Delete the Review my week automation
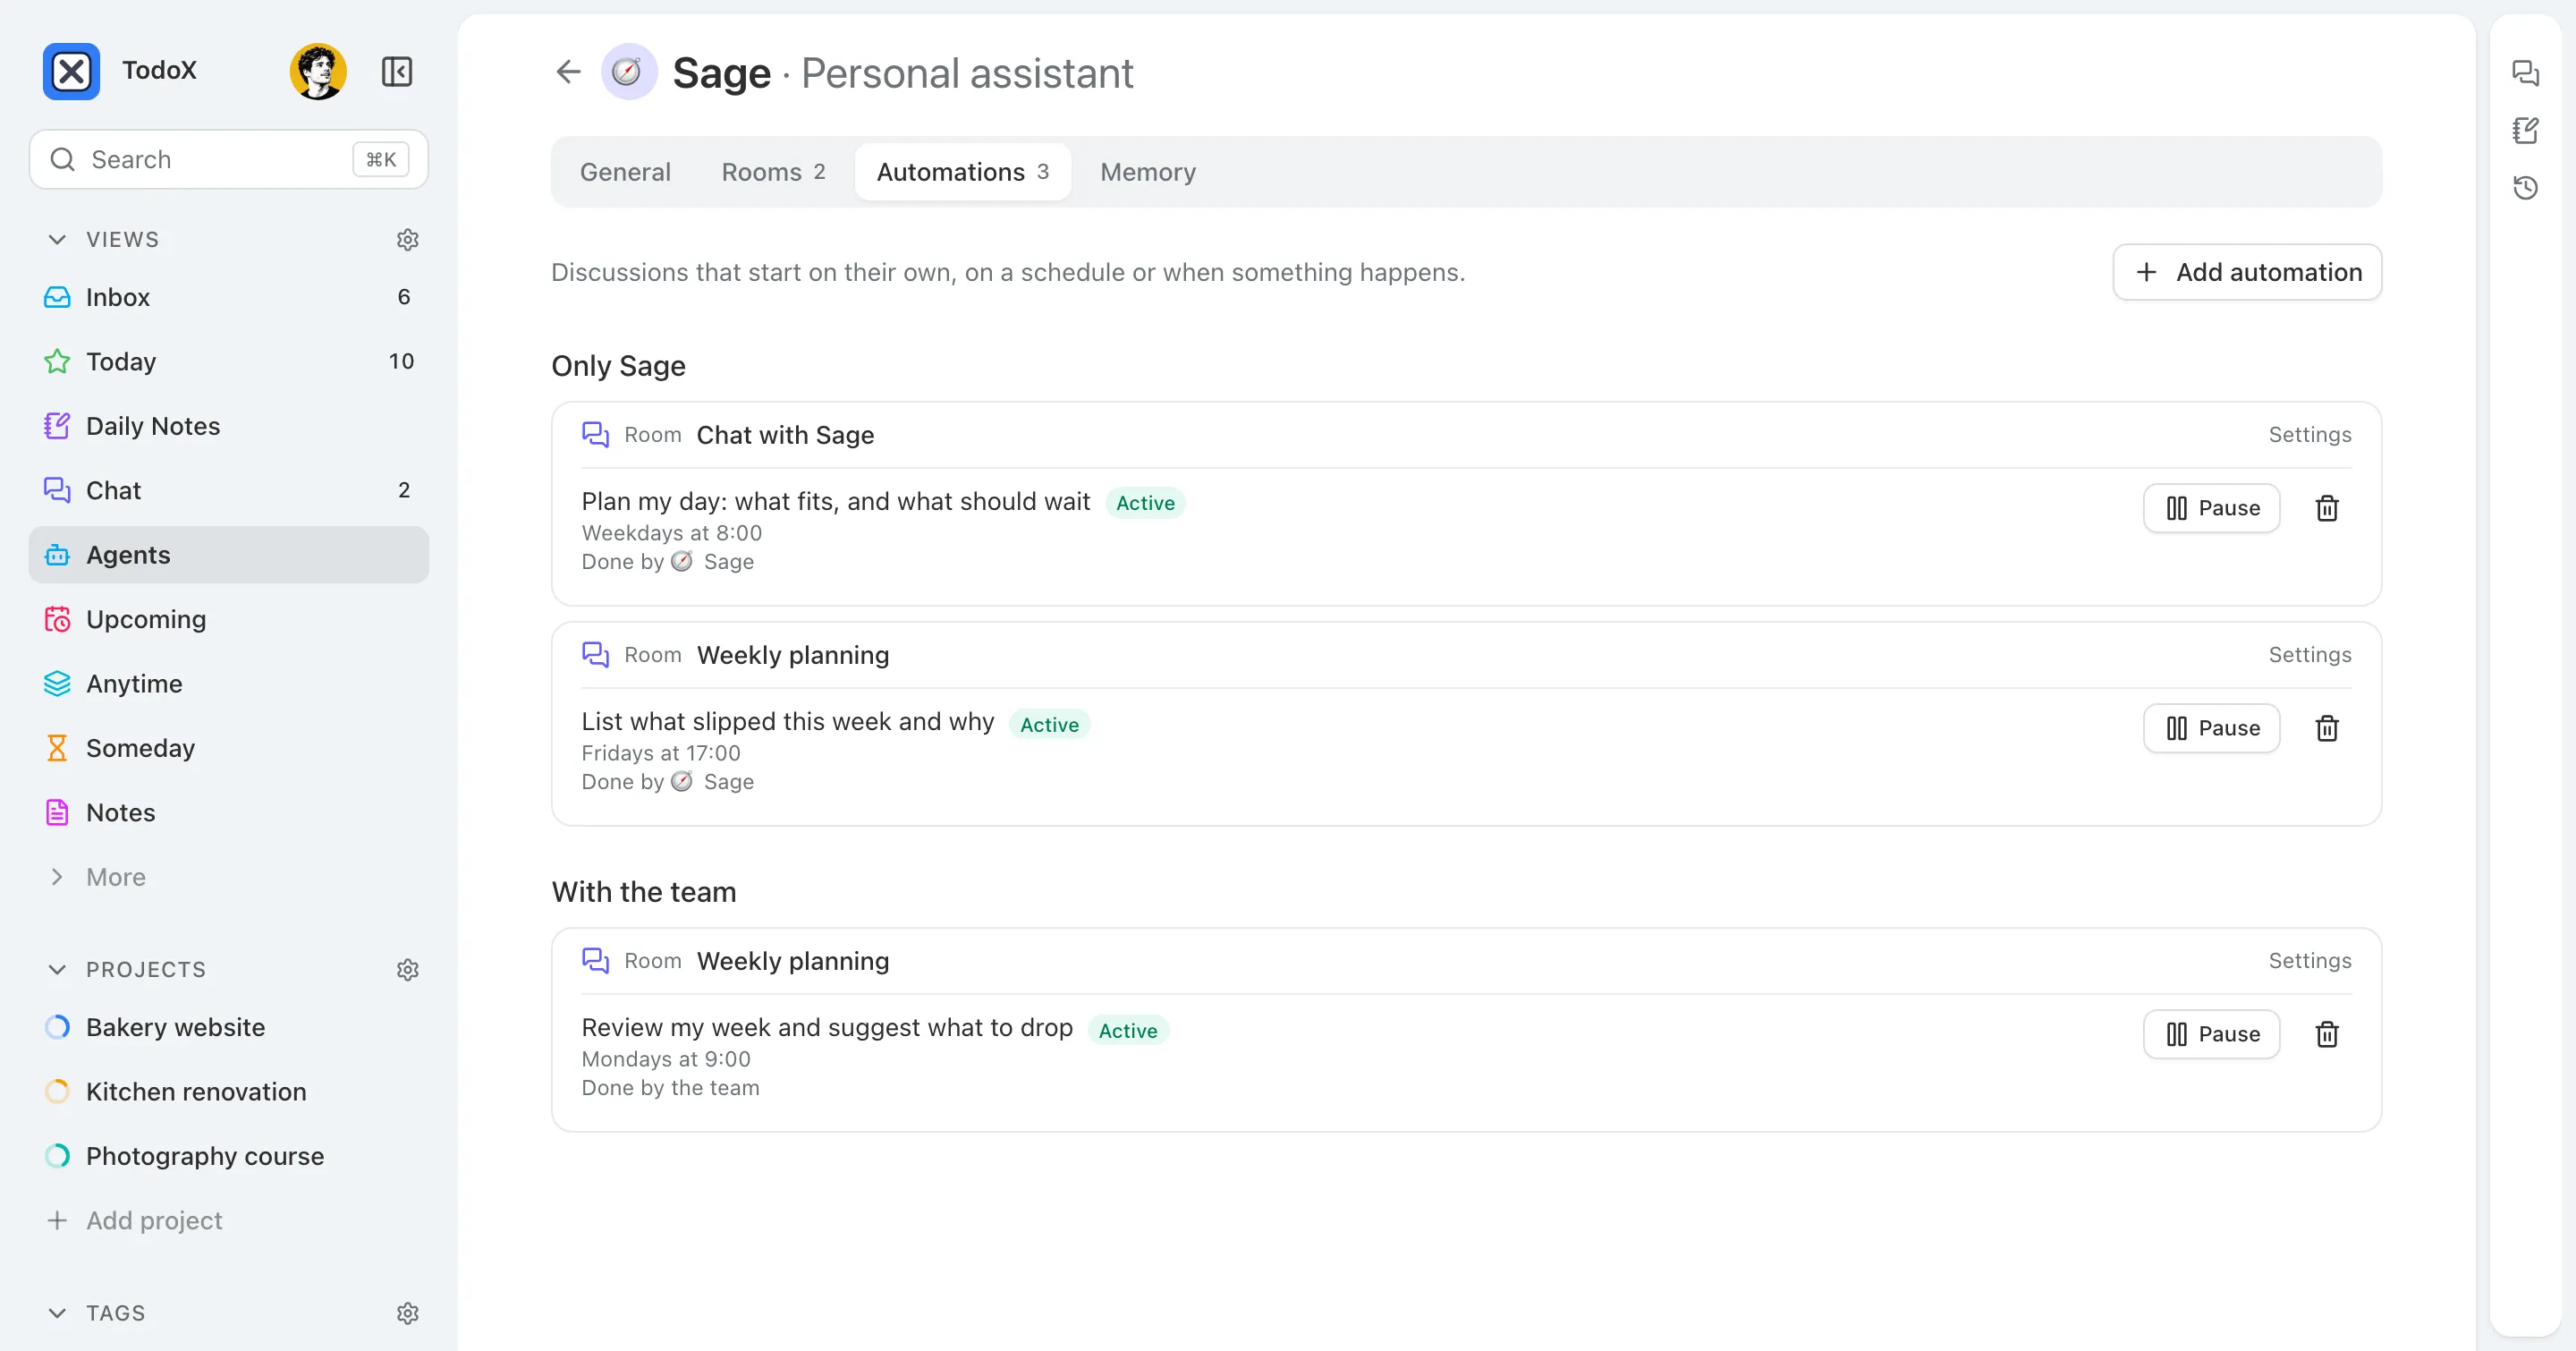Viewport: 2576px width, 1351px height. pos(2327,1034)
